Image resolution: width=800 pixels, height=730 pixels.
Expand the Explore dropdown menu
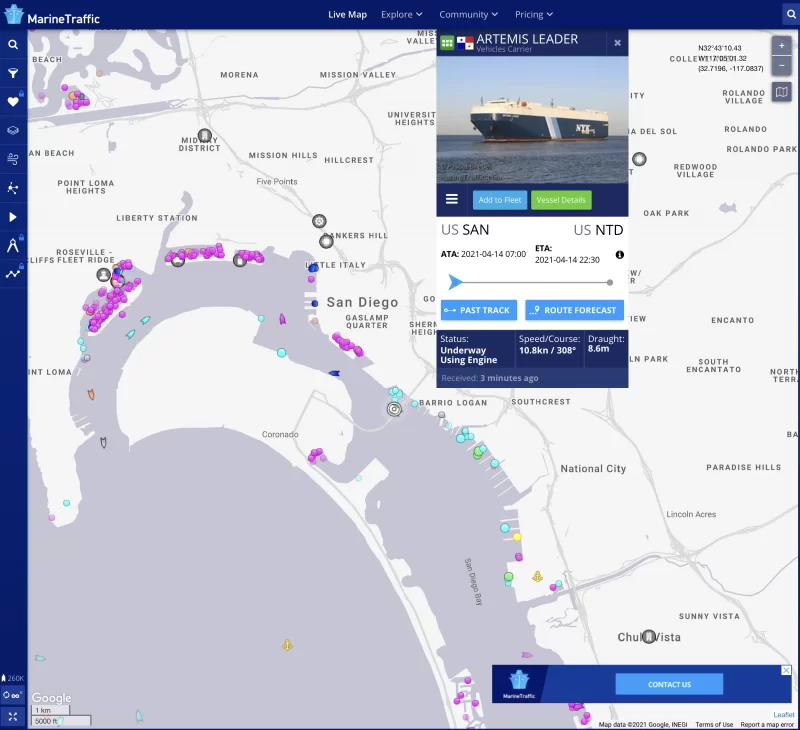click(x=401, y=15)
